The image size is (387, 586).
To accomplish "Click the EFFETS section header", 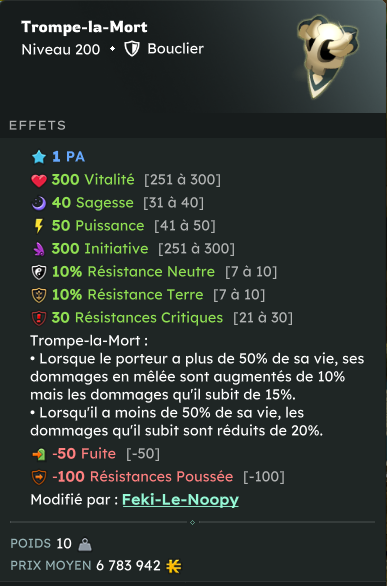I will [x=37, y=125].
